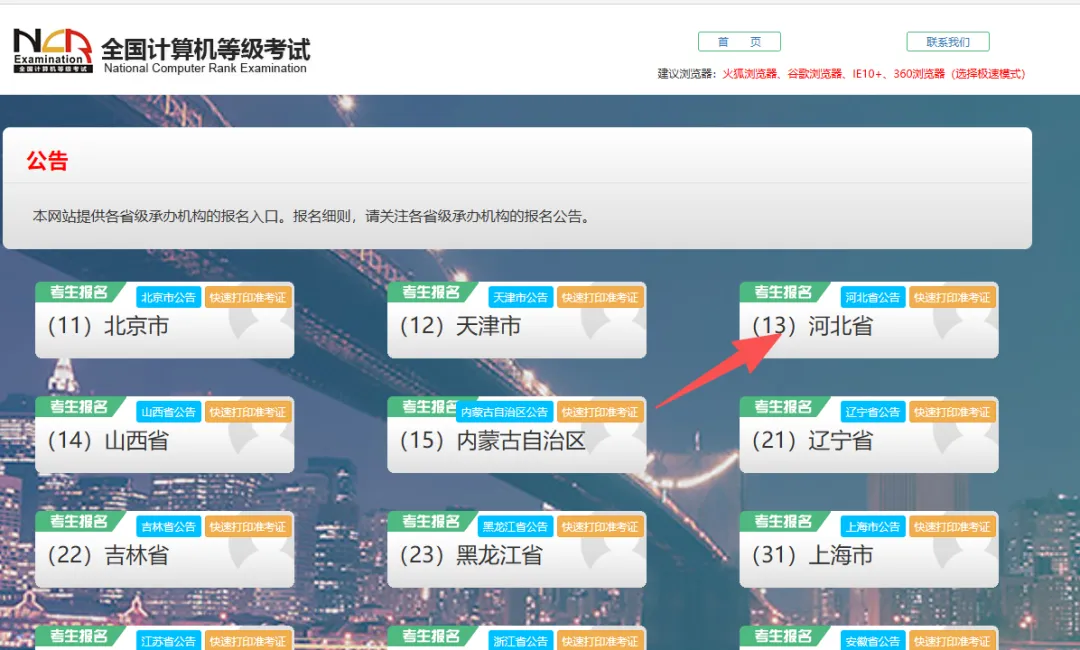Open 考生报名 for 天津市
Viewport: 1080px width, 650px height.
[431, 293]
